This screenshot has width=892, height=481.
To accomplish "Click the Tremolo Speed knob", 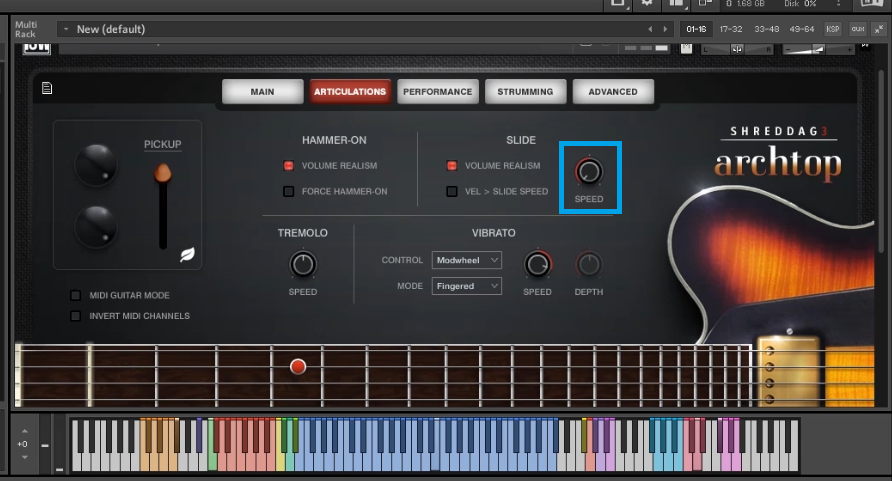I will tap(303, 264).
